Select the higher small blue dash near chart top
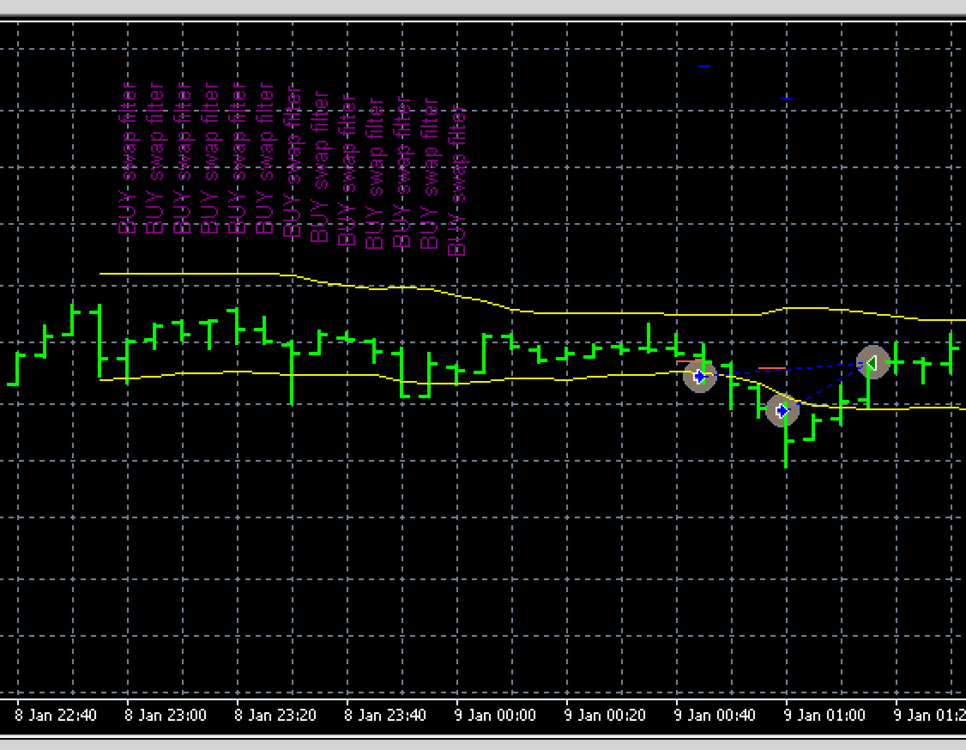Screen dimensions: 966x750 [x=704, y=66]
